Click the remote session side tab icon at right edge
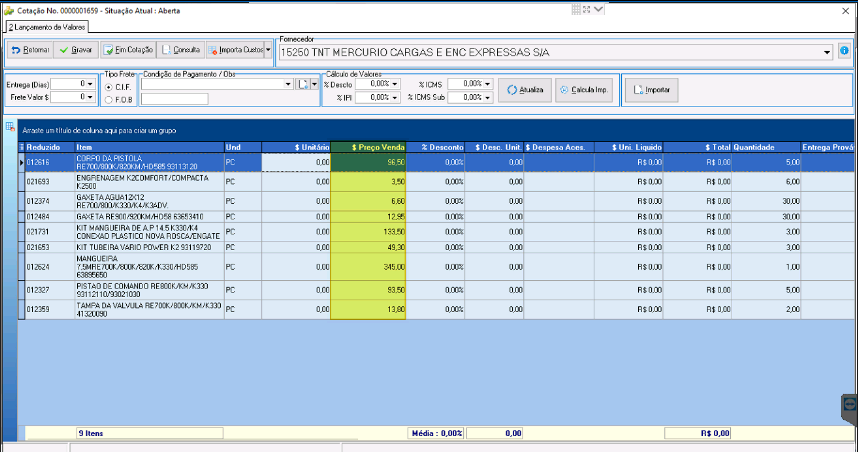 [x=850, y=405]
